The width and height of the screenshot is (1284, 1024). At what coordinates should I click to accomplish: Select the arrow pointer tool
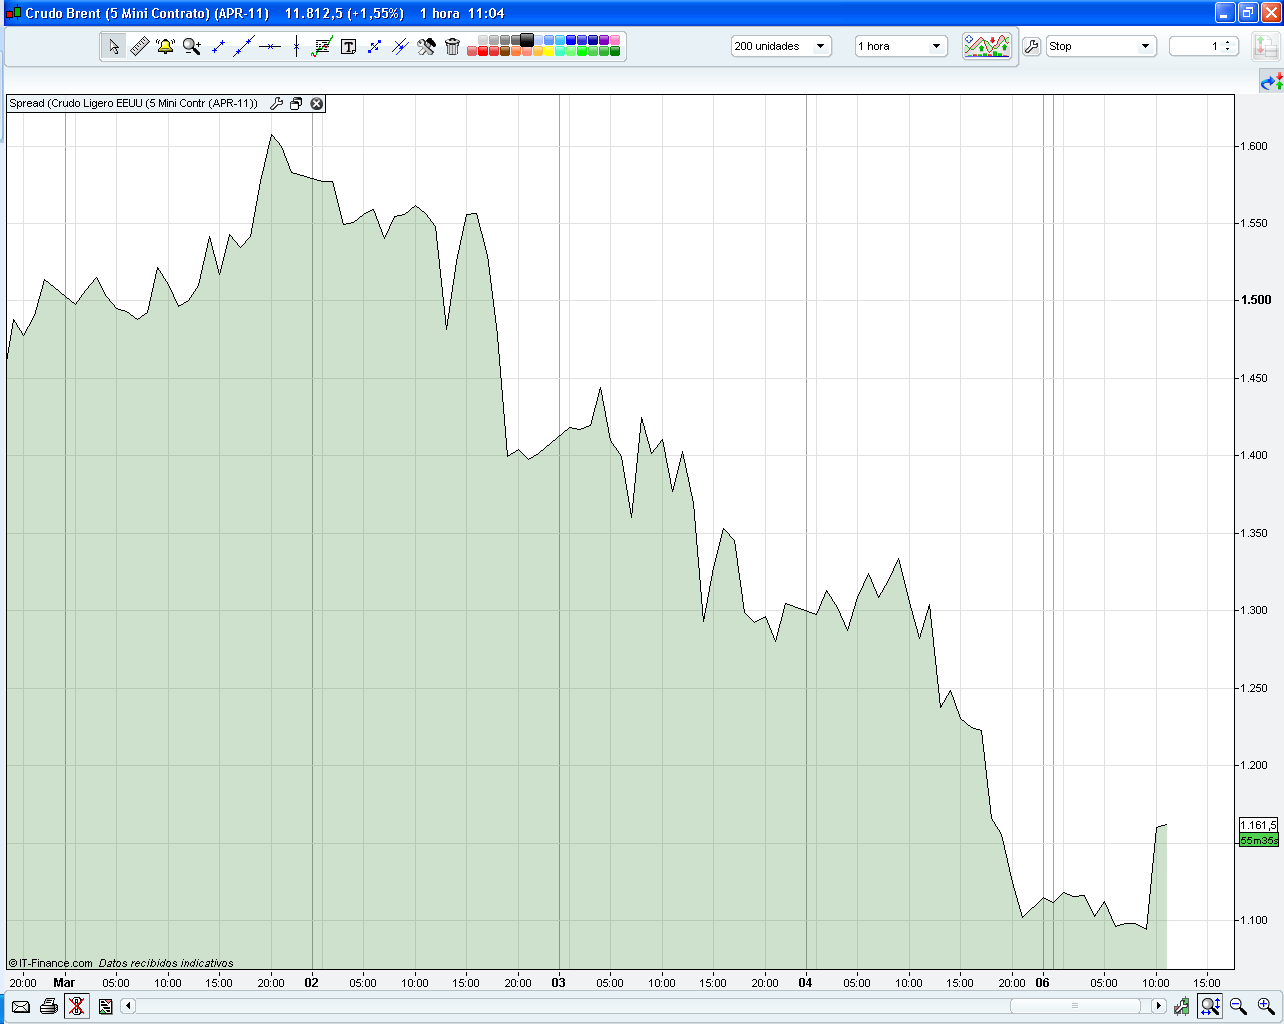(113, 45)
